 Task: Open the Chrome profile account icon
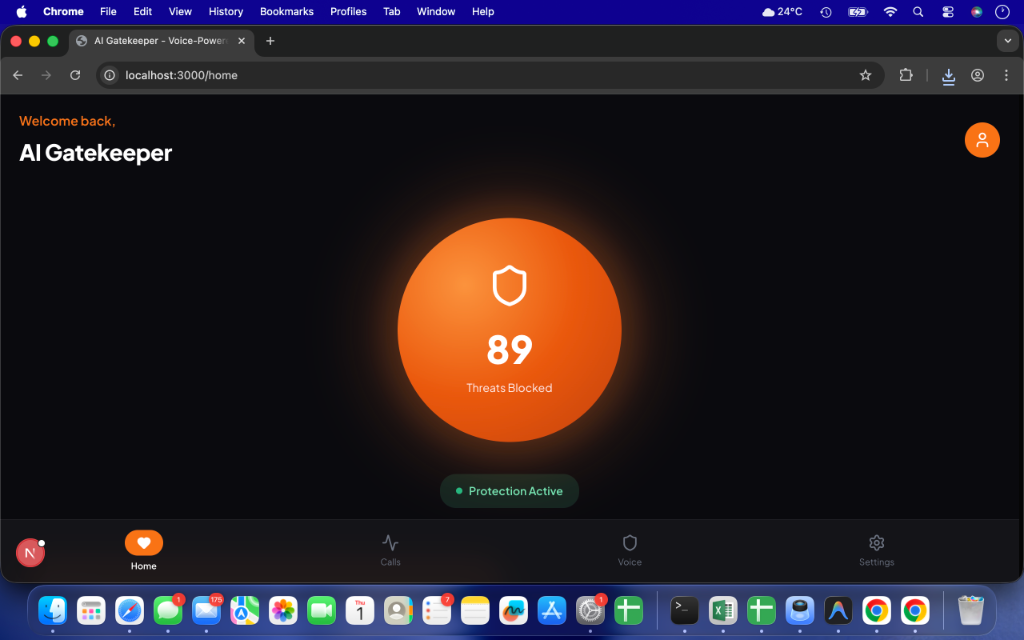pos(977,75)
